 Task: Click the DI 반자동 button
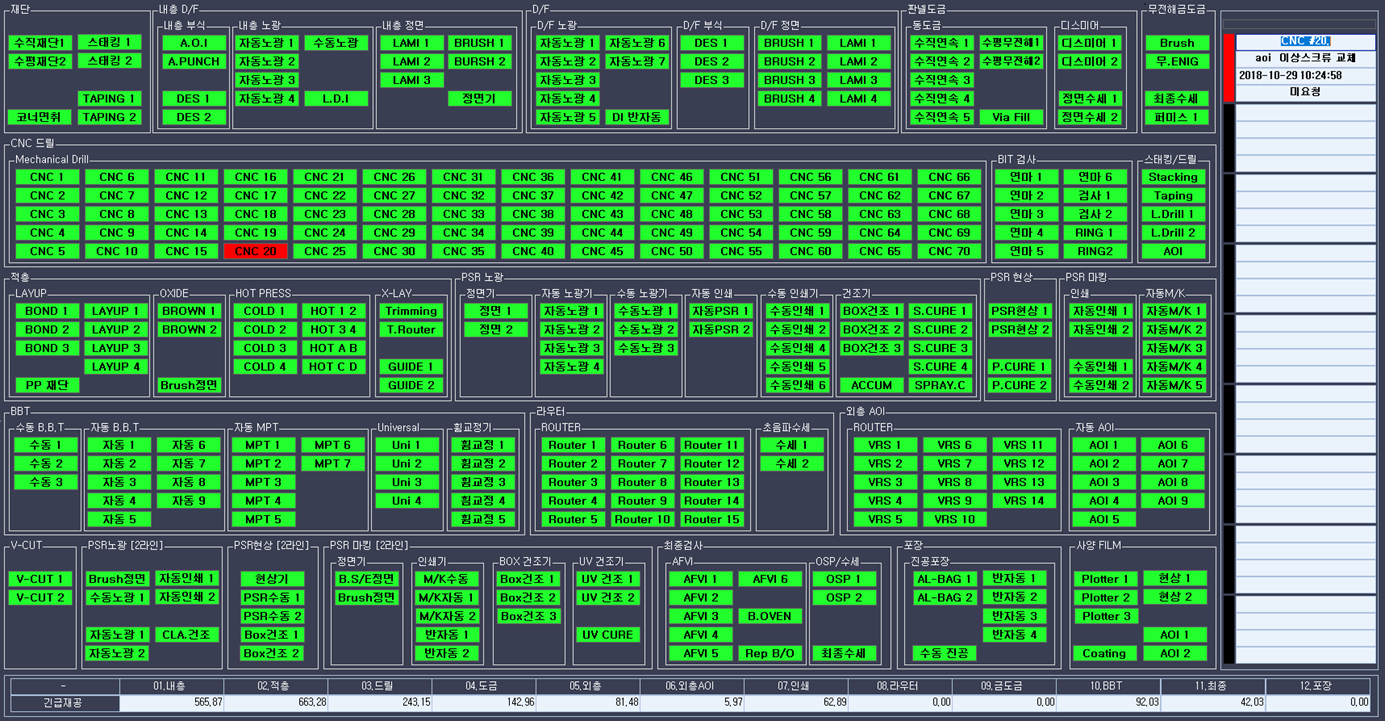637,117
